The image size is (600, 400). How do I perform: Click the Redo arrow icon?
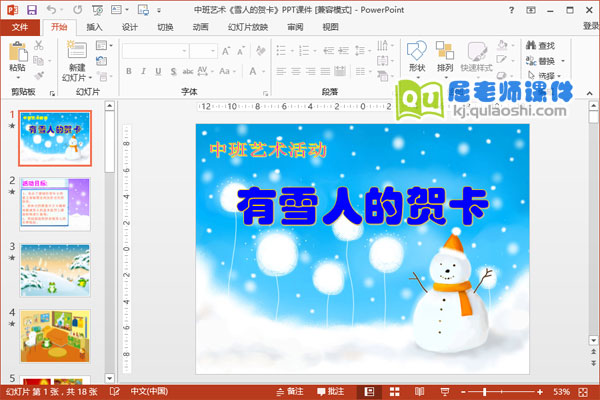[78, 10]
